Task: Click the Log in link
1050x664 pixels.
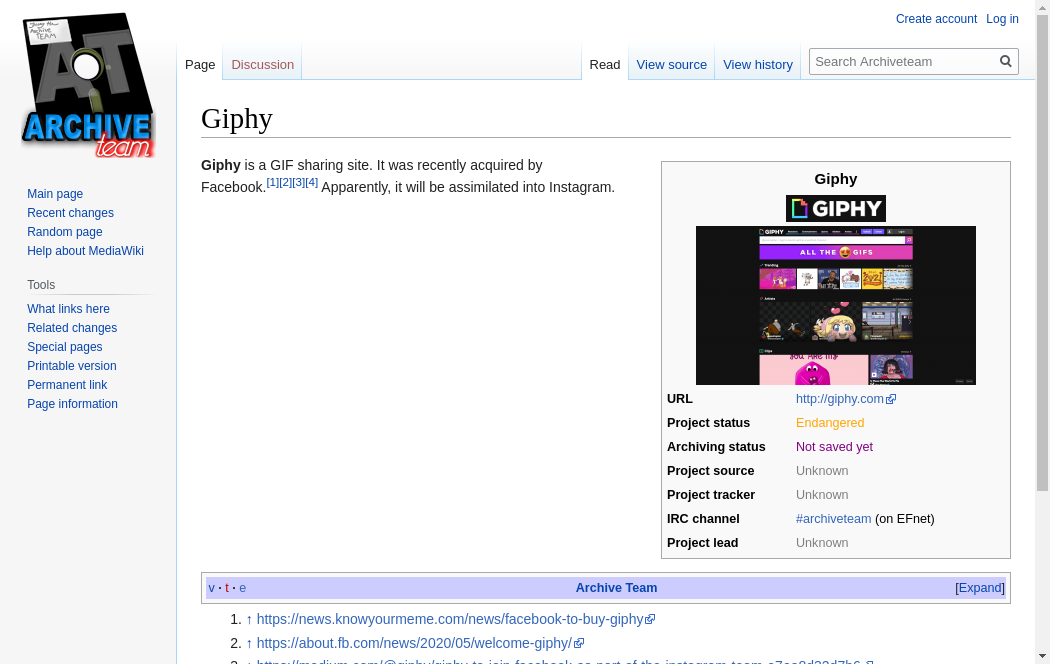Action: point(1002,19)
